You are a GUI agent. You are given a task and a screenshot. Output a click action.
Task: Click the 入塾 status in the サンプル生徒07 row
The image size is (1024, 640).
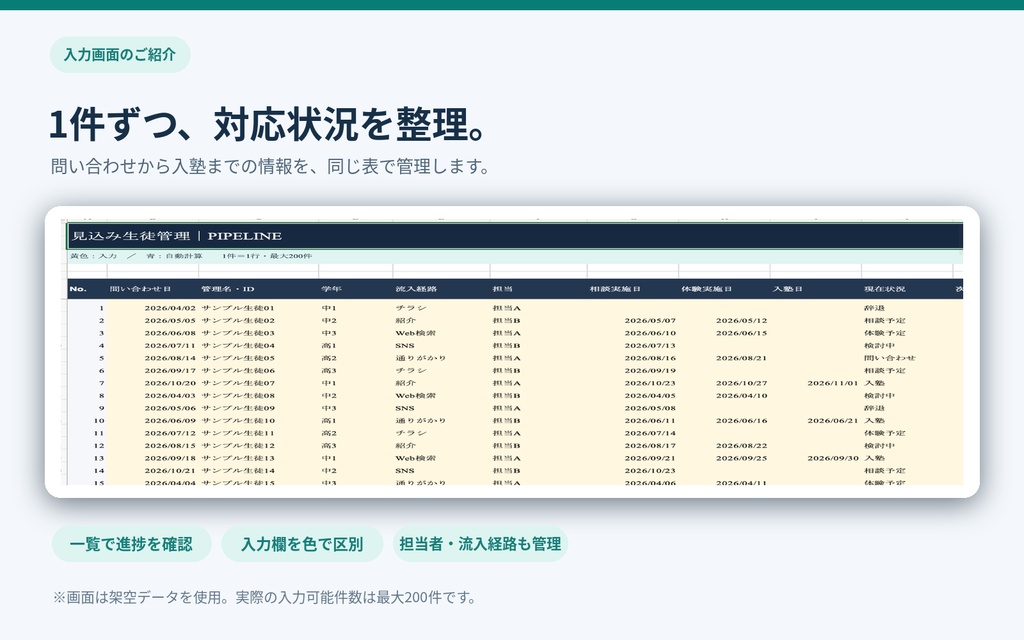(x=874, y=383)
